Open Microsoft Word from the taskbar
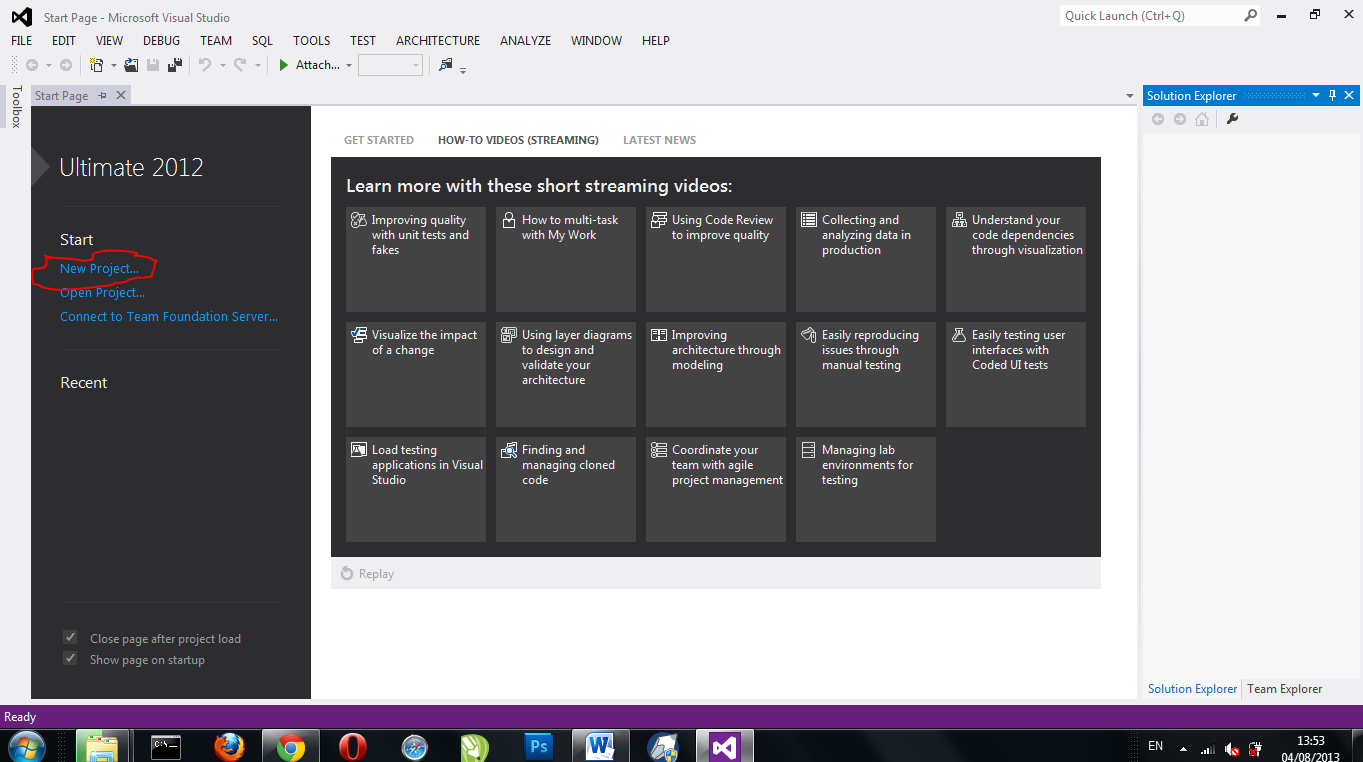The height and width of the screenshot is (762, 1363). pyautogui.click(x=600, y=746)
